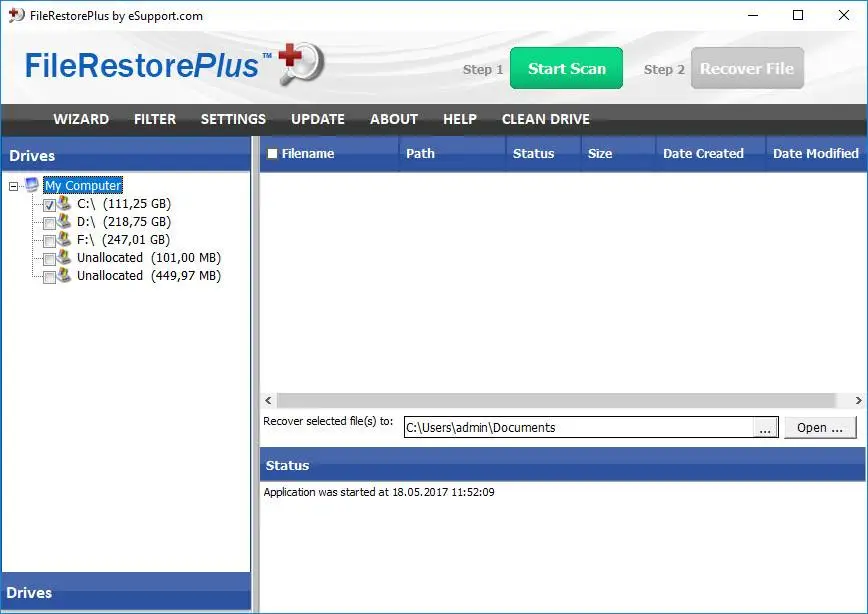Image resolution: width=868 pixels, height=614 pixels.
Task: Check the F:\ drive checkbox
Action: [49, 241]
